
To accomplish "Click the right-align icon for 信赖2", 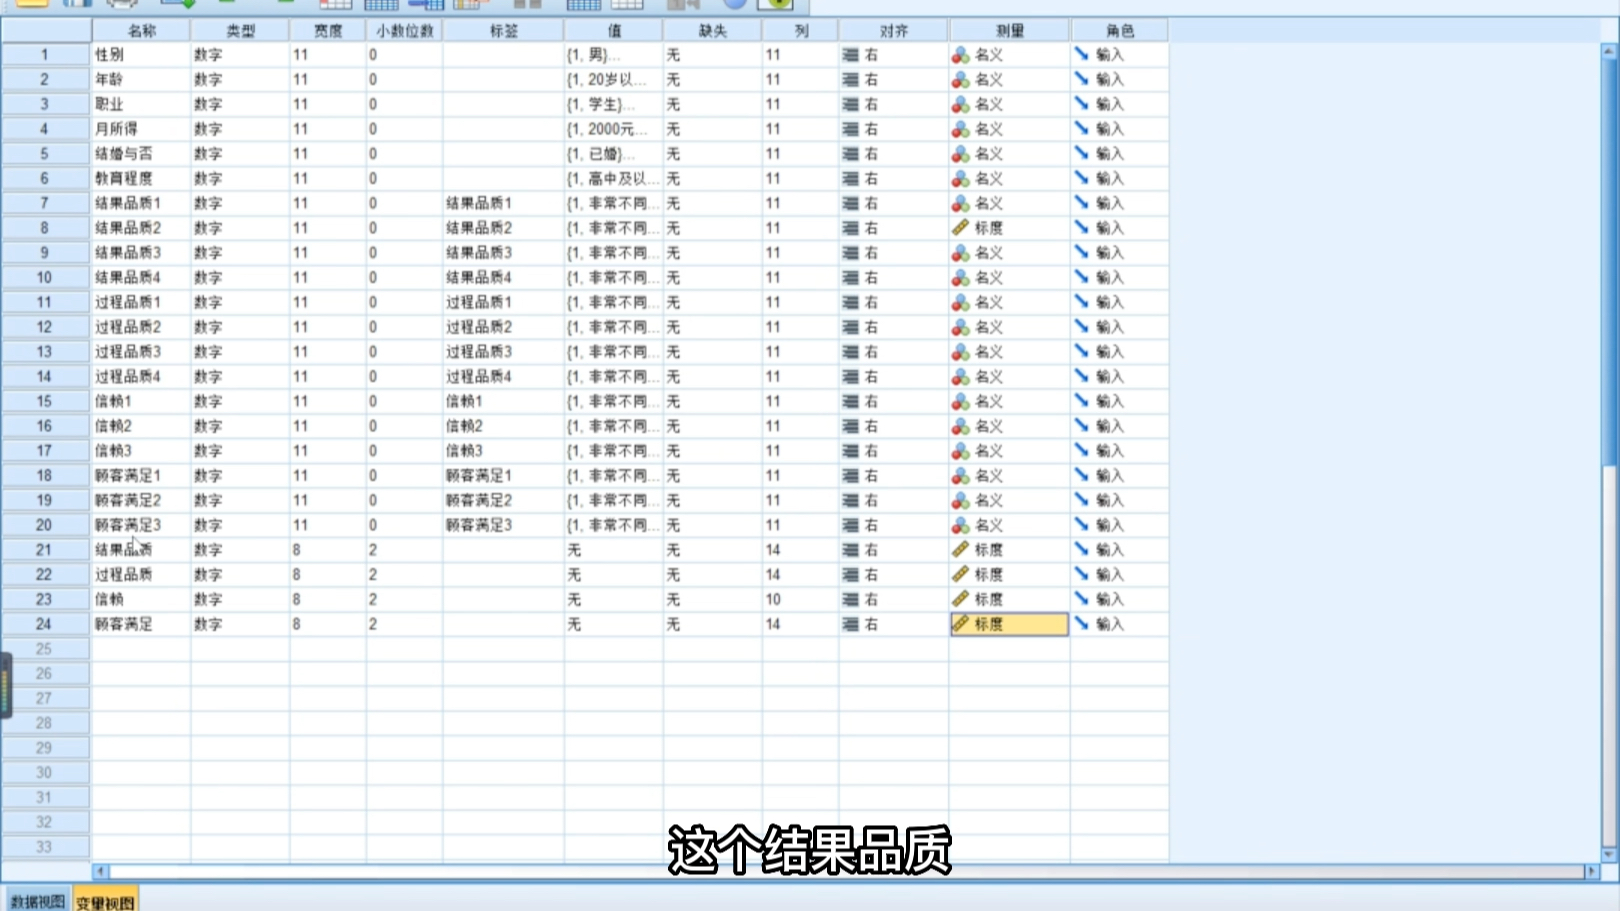I will (x=850, y=426).
